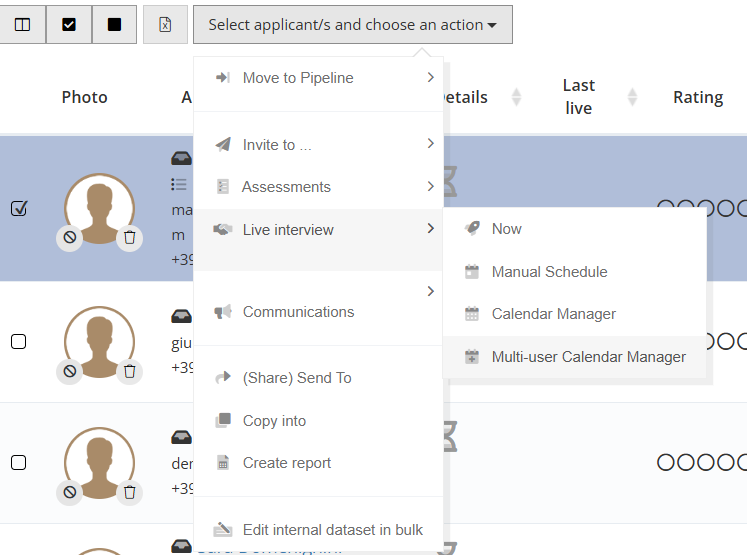Click calendar grid icon beside Calendar Manager
This screenshot has width=747, height=555.
472,314
